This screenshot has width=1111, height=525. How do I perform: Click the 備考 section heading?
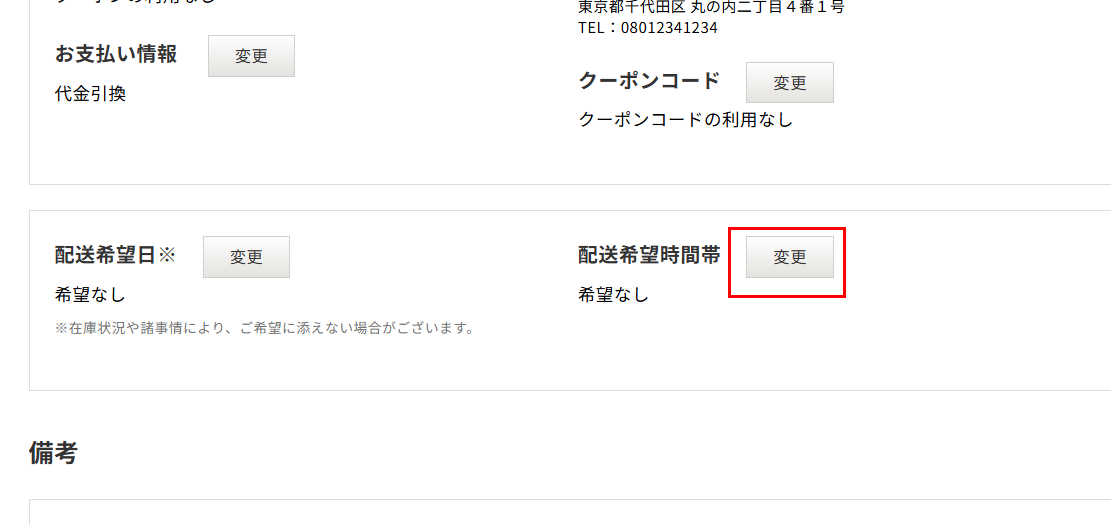coord(53,452)
